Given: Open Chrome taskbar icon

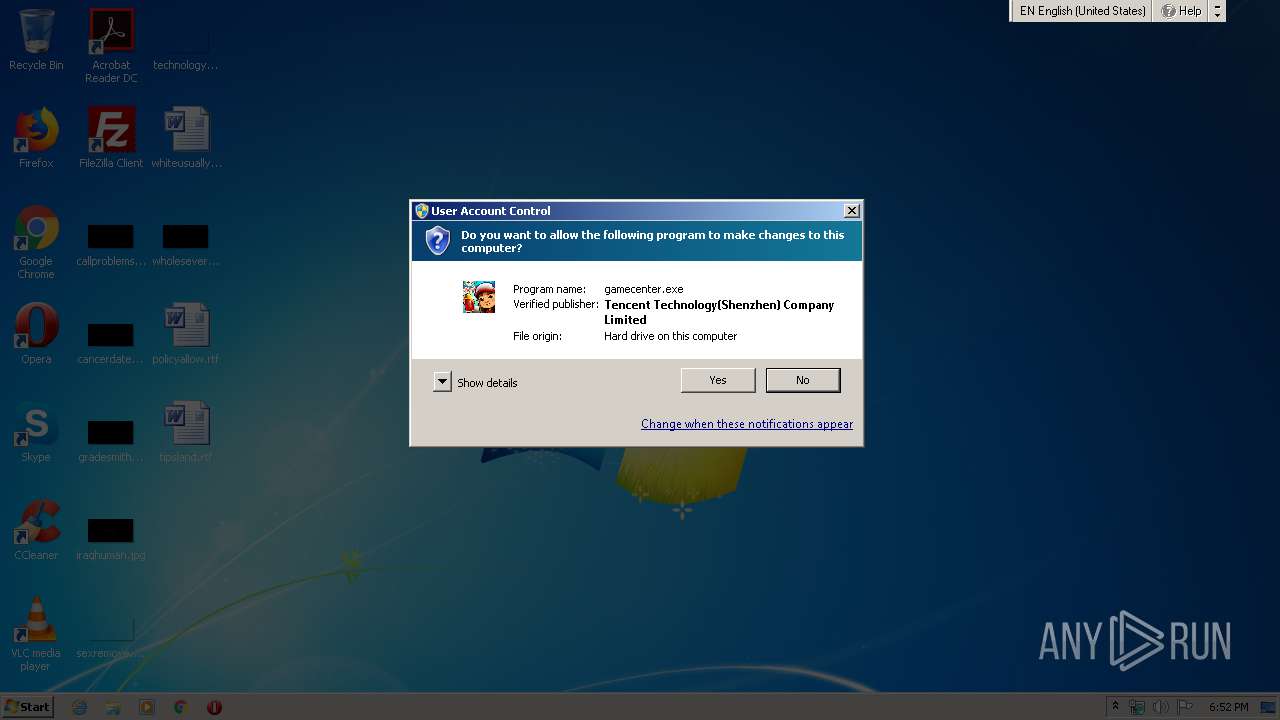Looking at the screenshot, I should (180, 707).
